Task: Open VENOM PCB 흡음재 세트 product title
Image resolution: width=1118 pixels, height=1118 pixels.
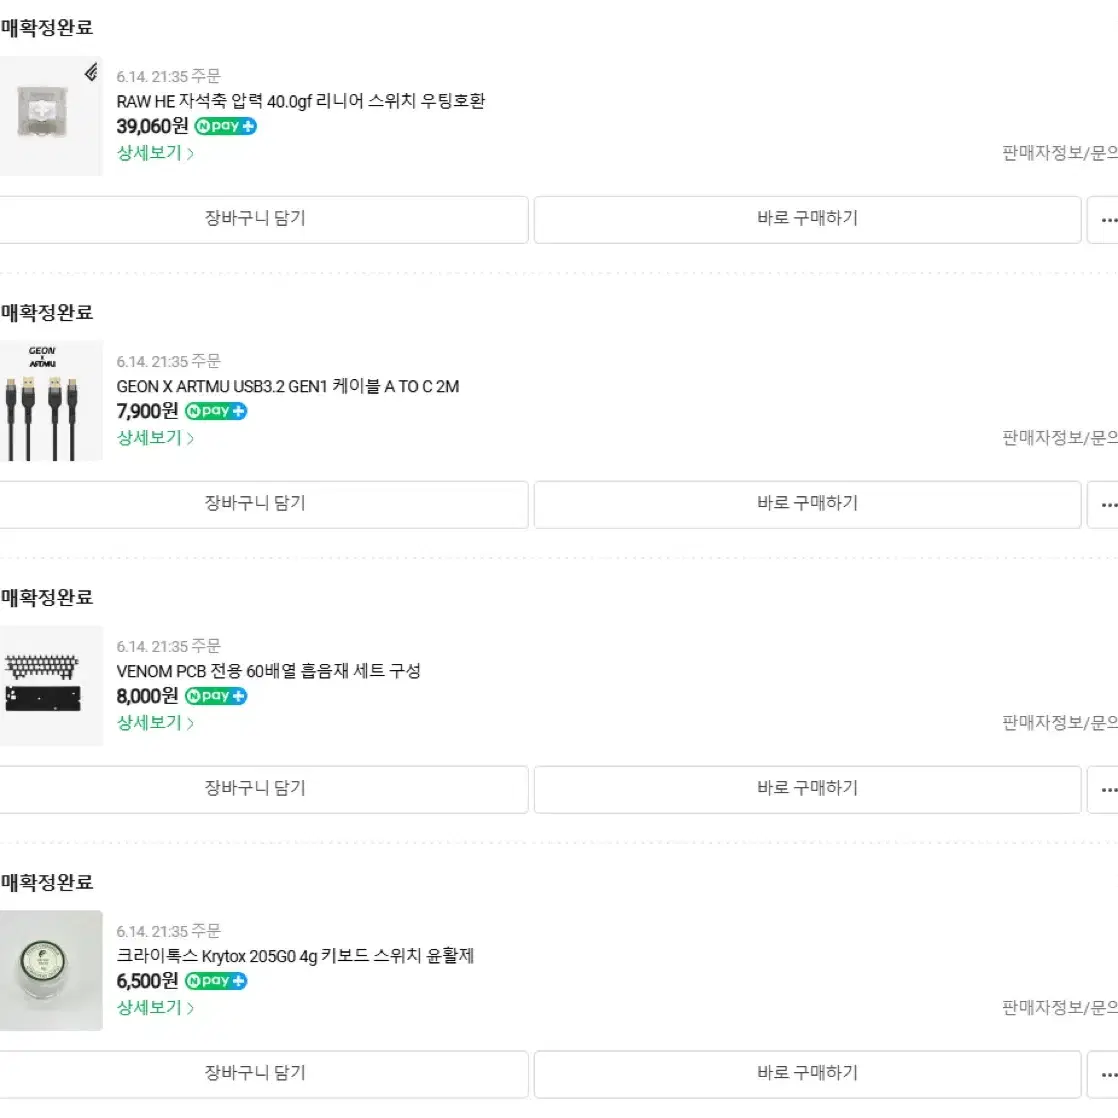Action: pyautogui.click(x=268, y=671)
